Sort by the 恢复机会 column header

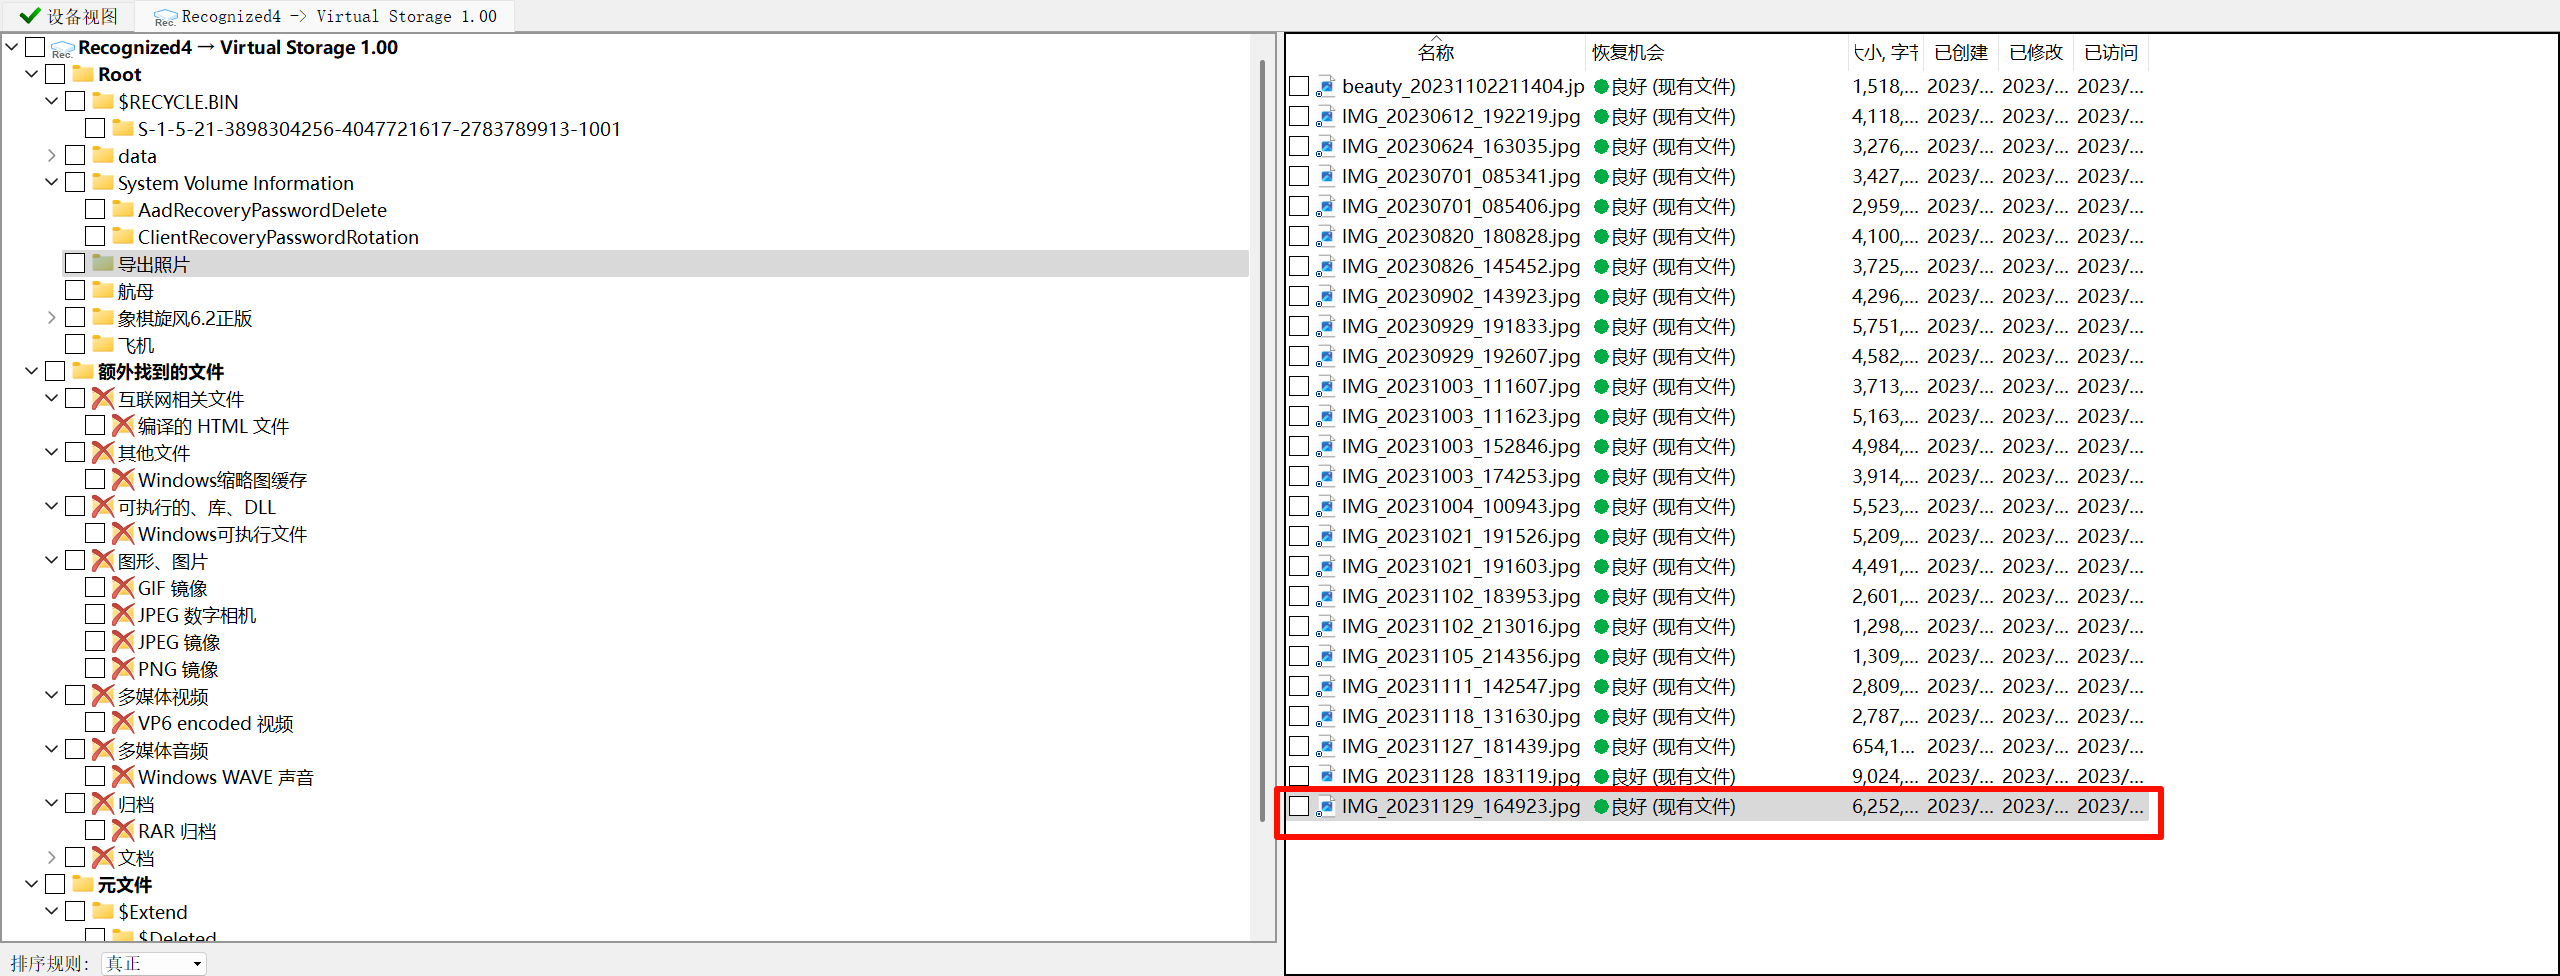click(1716, 53)
